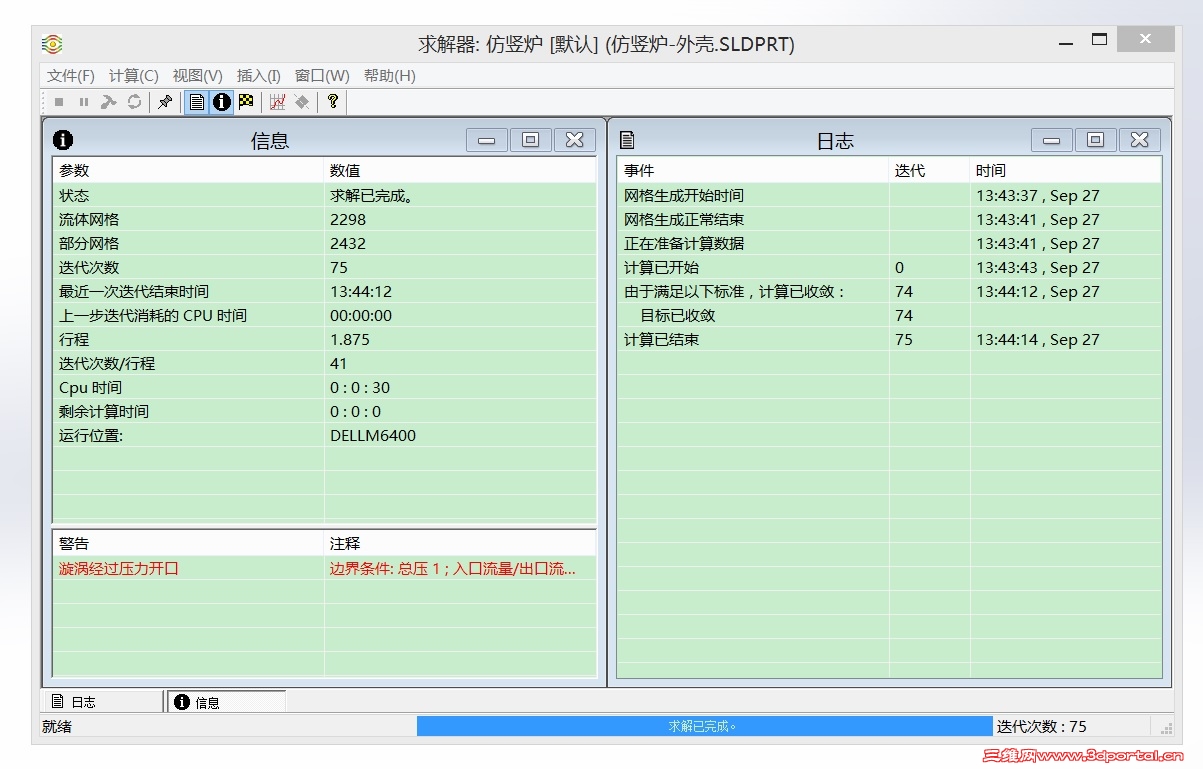Open the 窗口(W) menu

[322, 76]
